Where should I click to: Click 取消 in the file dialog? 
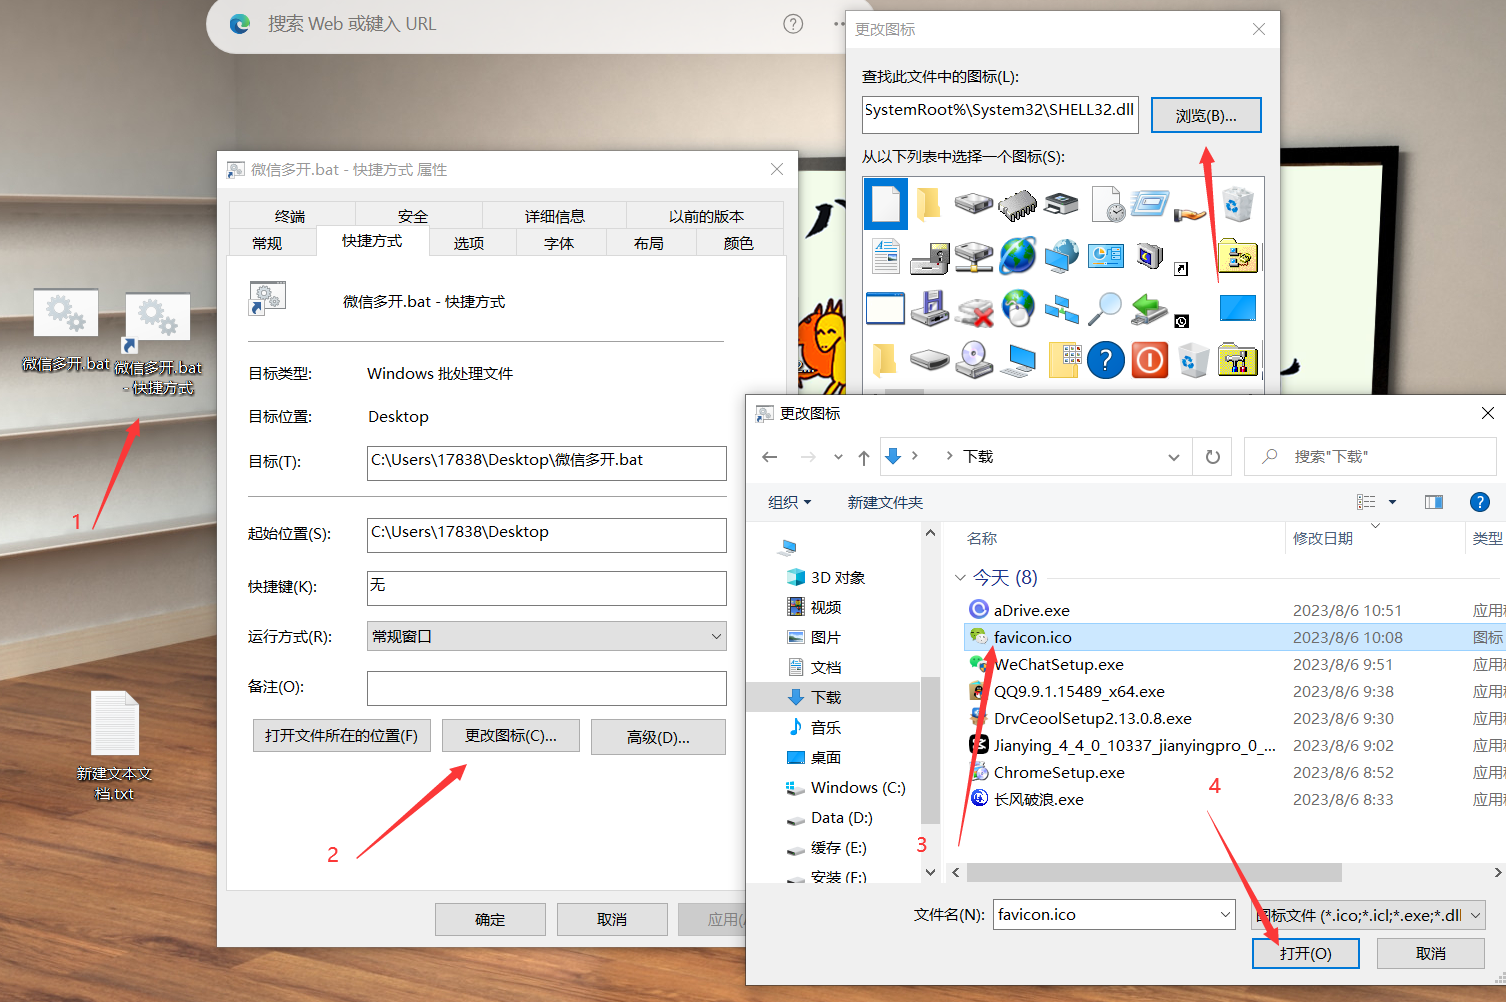click(1431, 953)
